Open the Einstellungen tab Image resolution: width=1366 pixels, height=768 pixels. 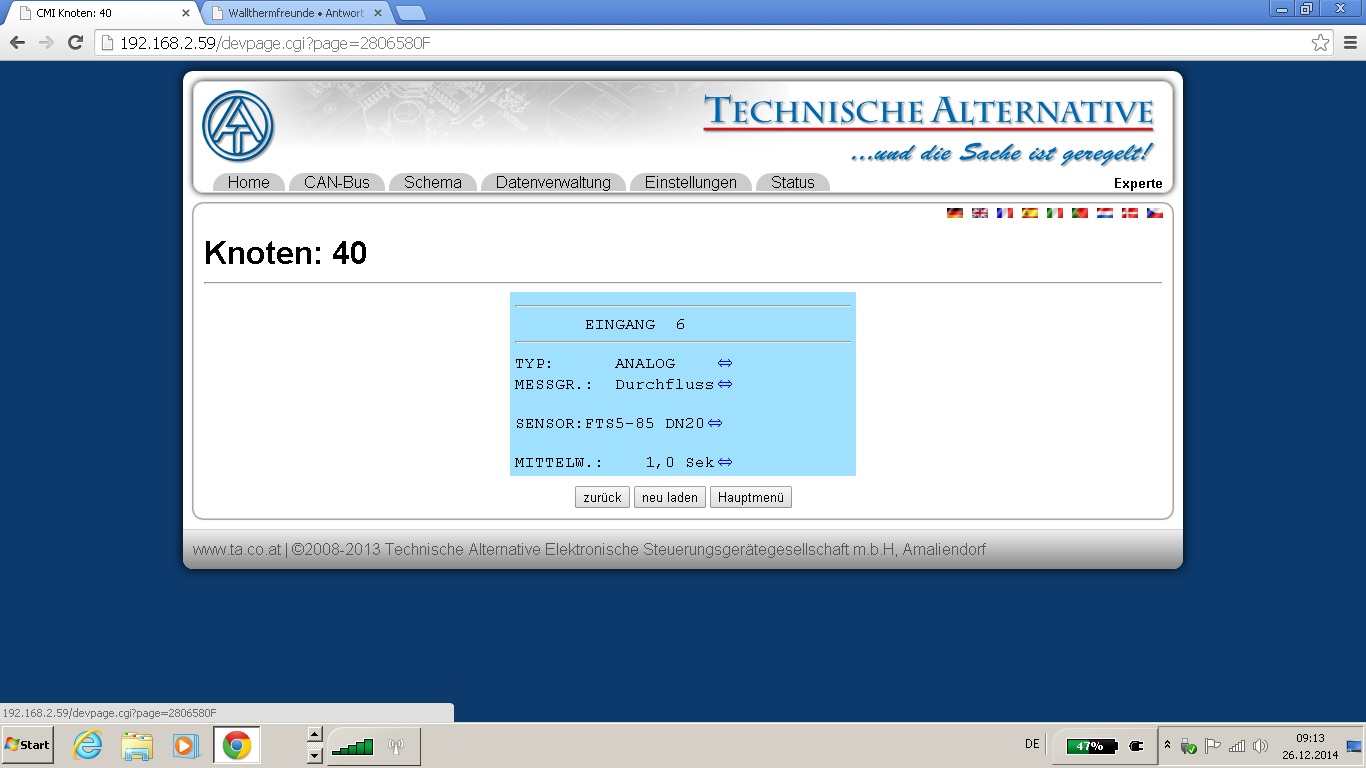690,182
